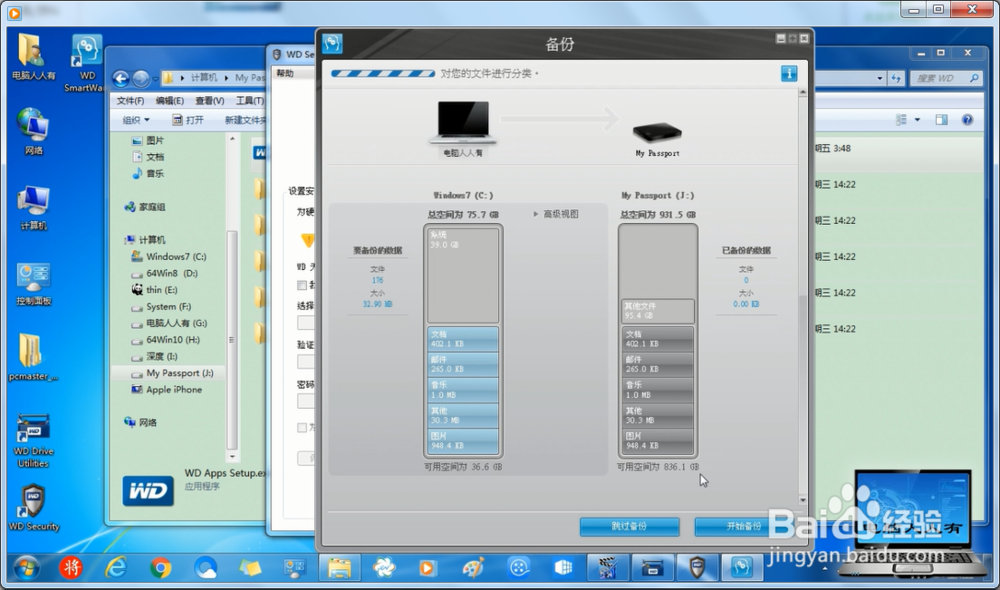
Task: Open the 编辑(E) menu in Explorer
Action: pos(170,101)
